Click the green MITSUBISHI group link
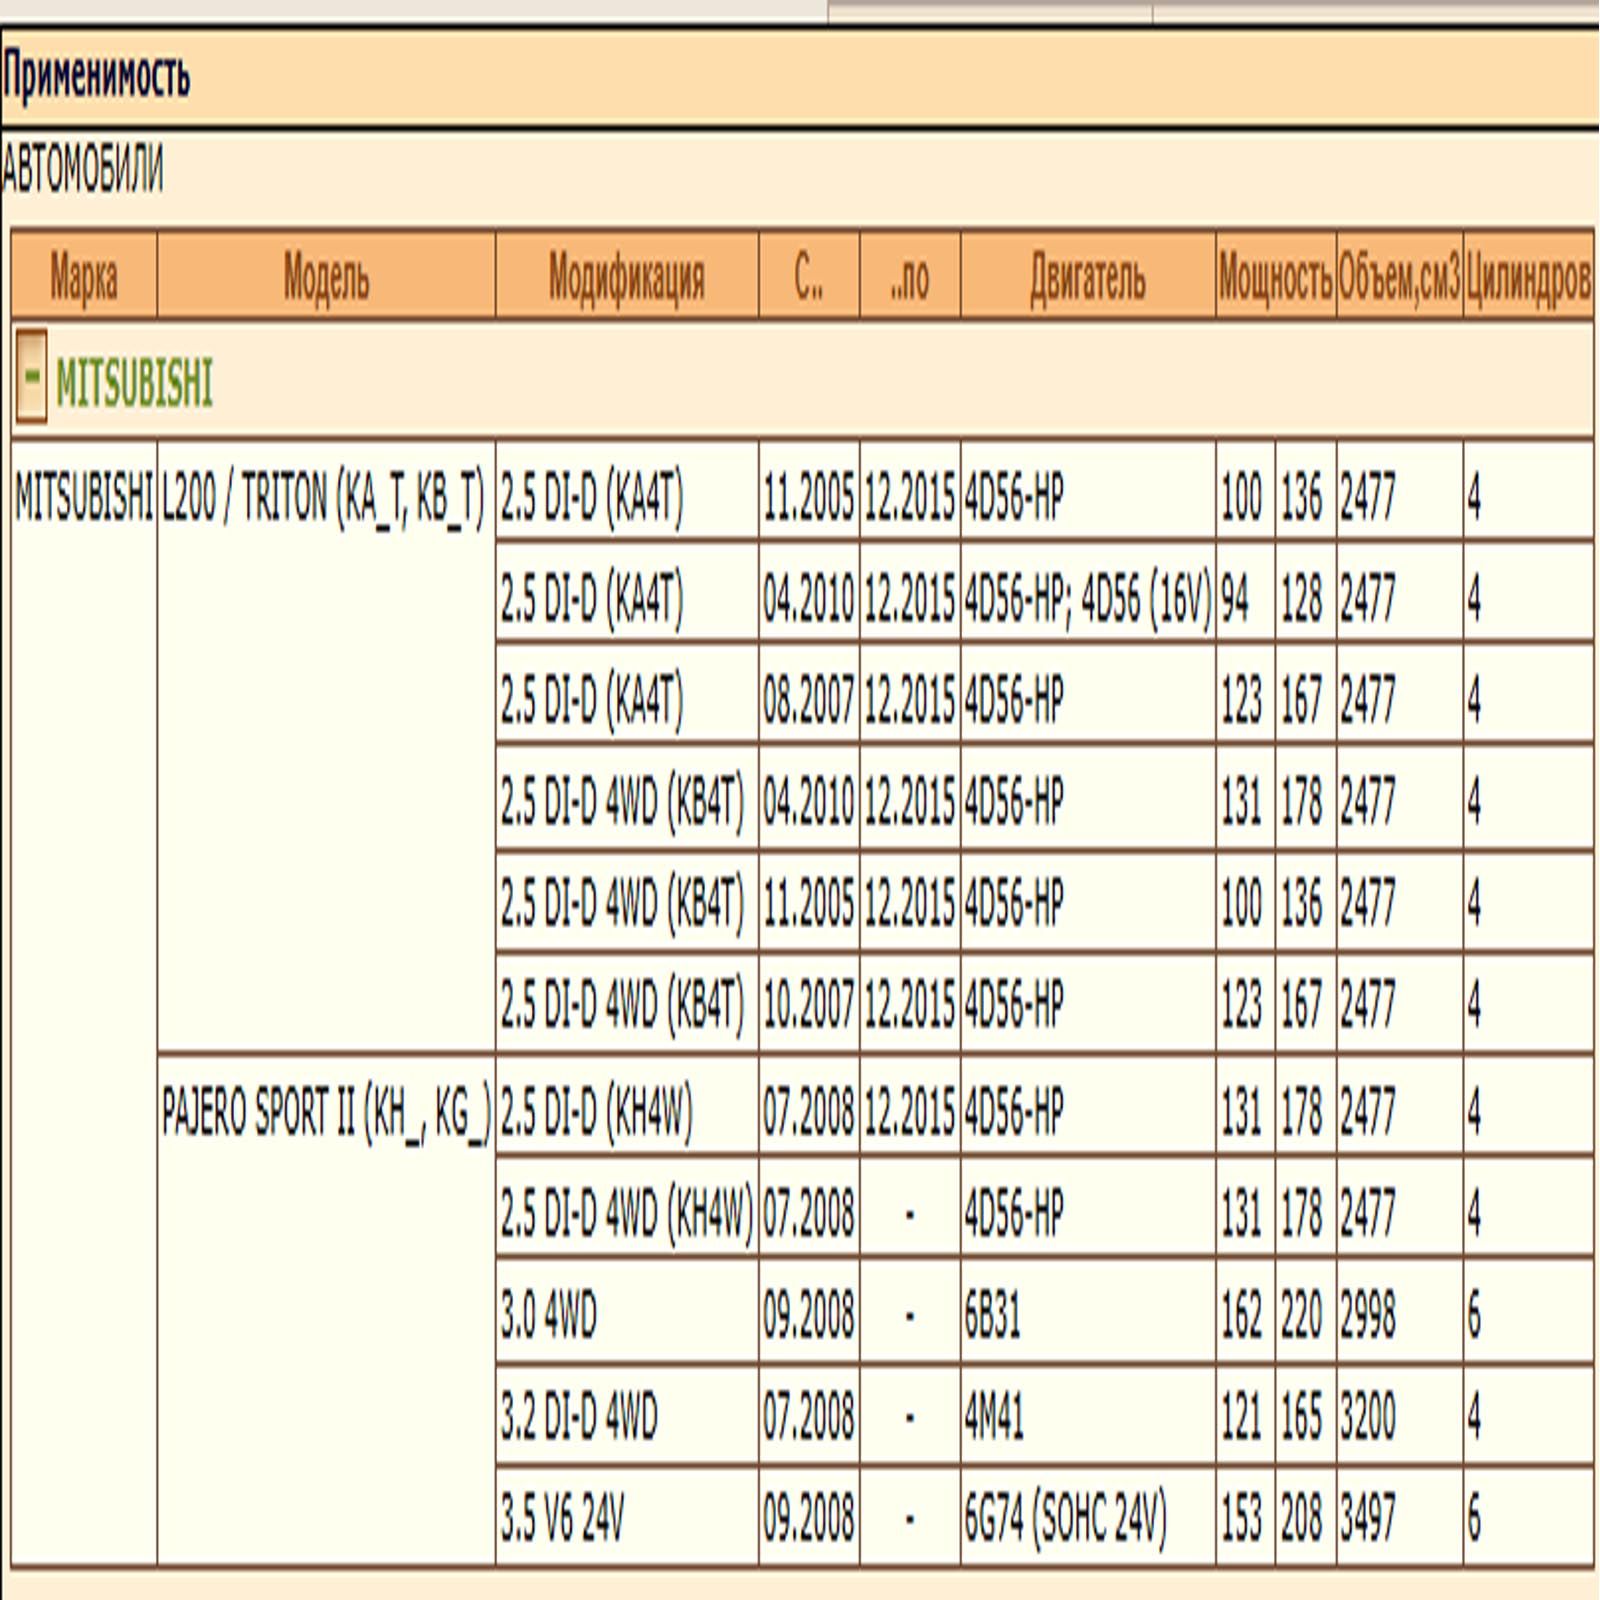 (134, 382)
